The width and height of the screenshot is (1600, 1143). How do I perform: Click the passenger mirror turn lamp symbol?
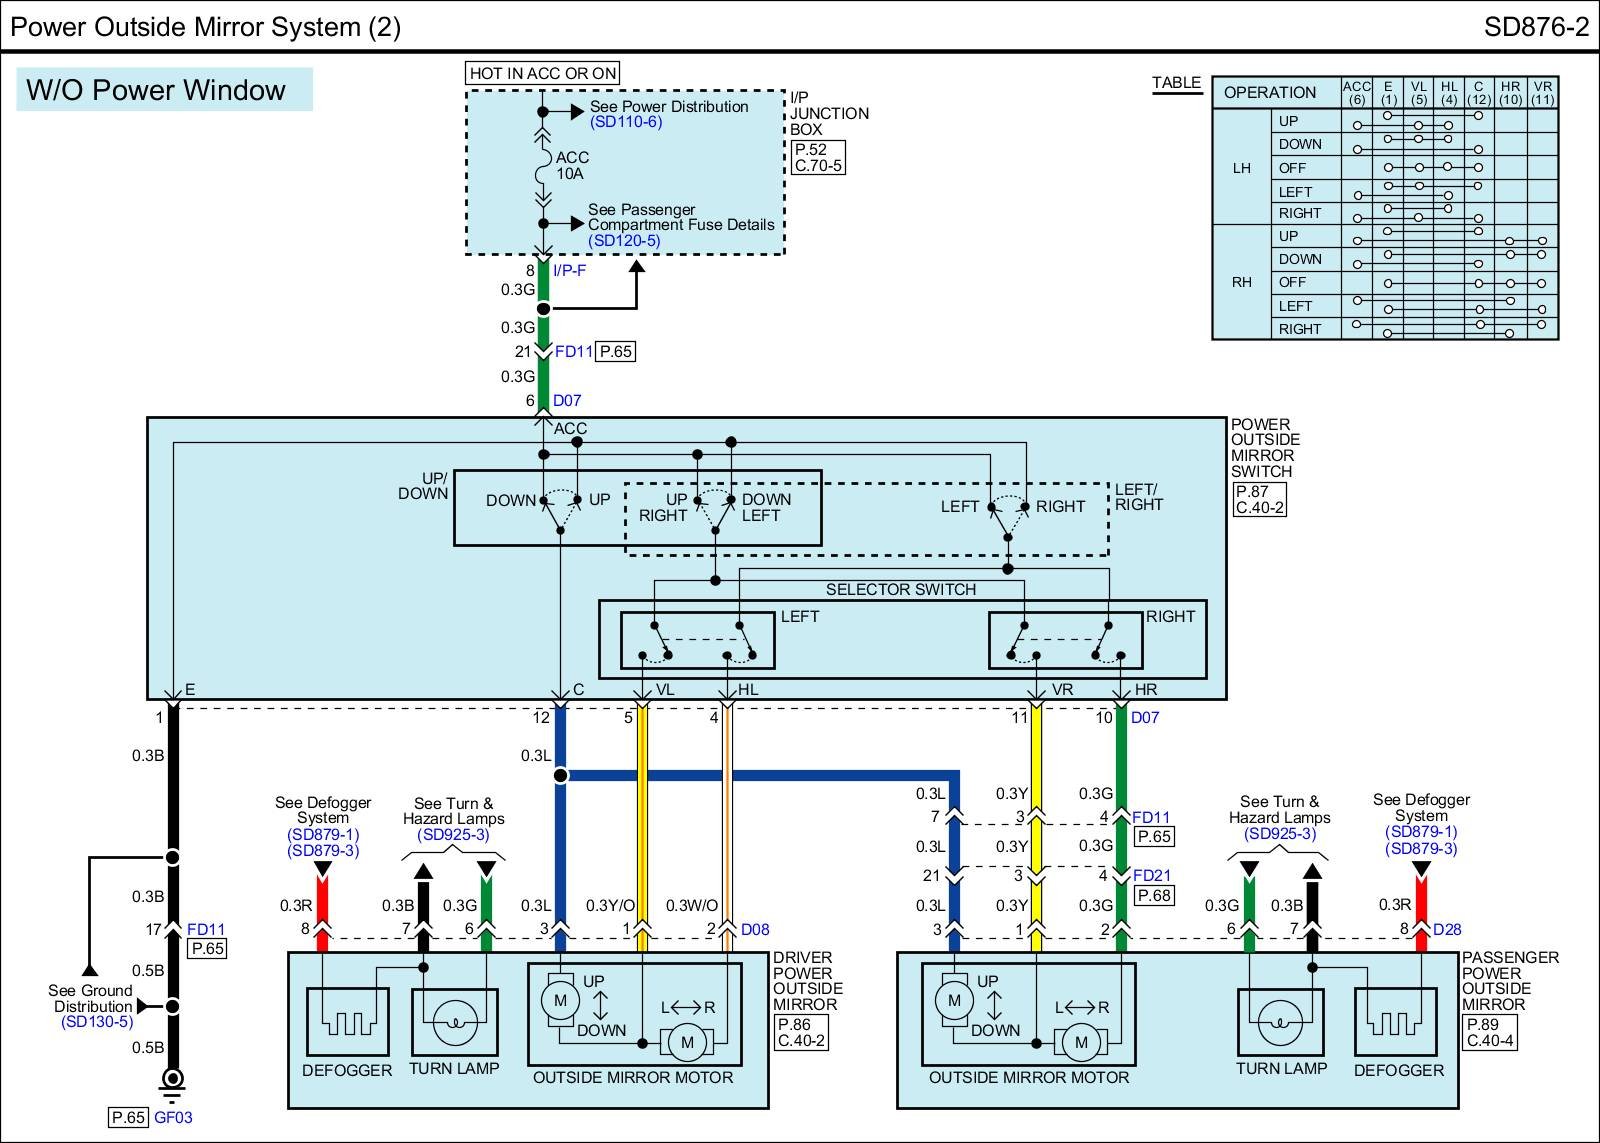point(1281,1022)
